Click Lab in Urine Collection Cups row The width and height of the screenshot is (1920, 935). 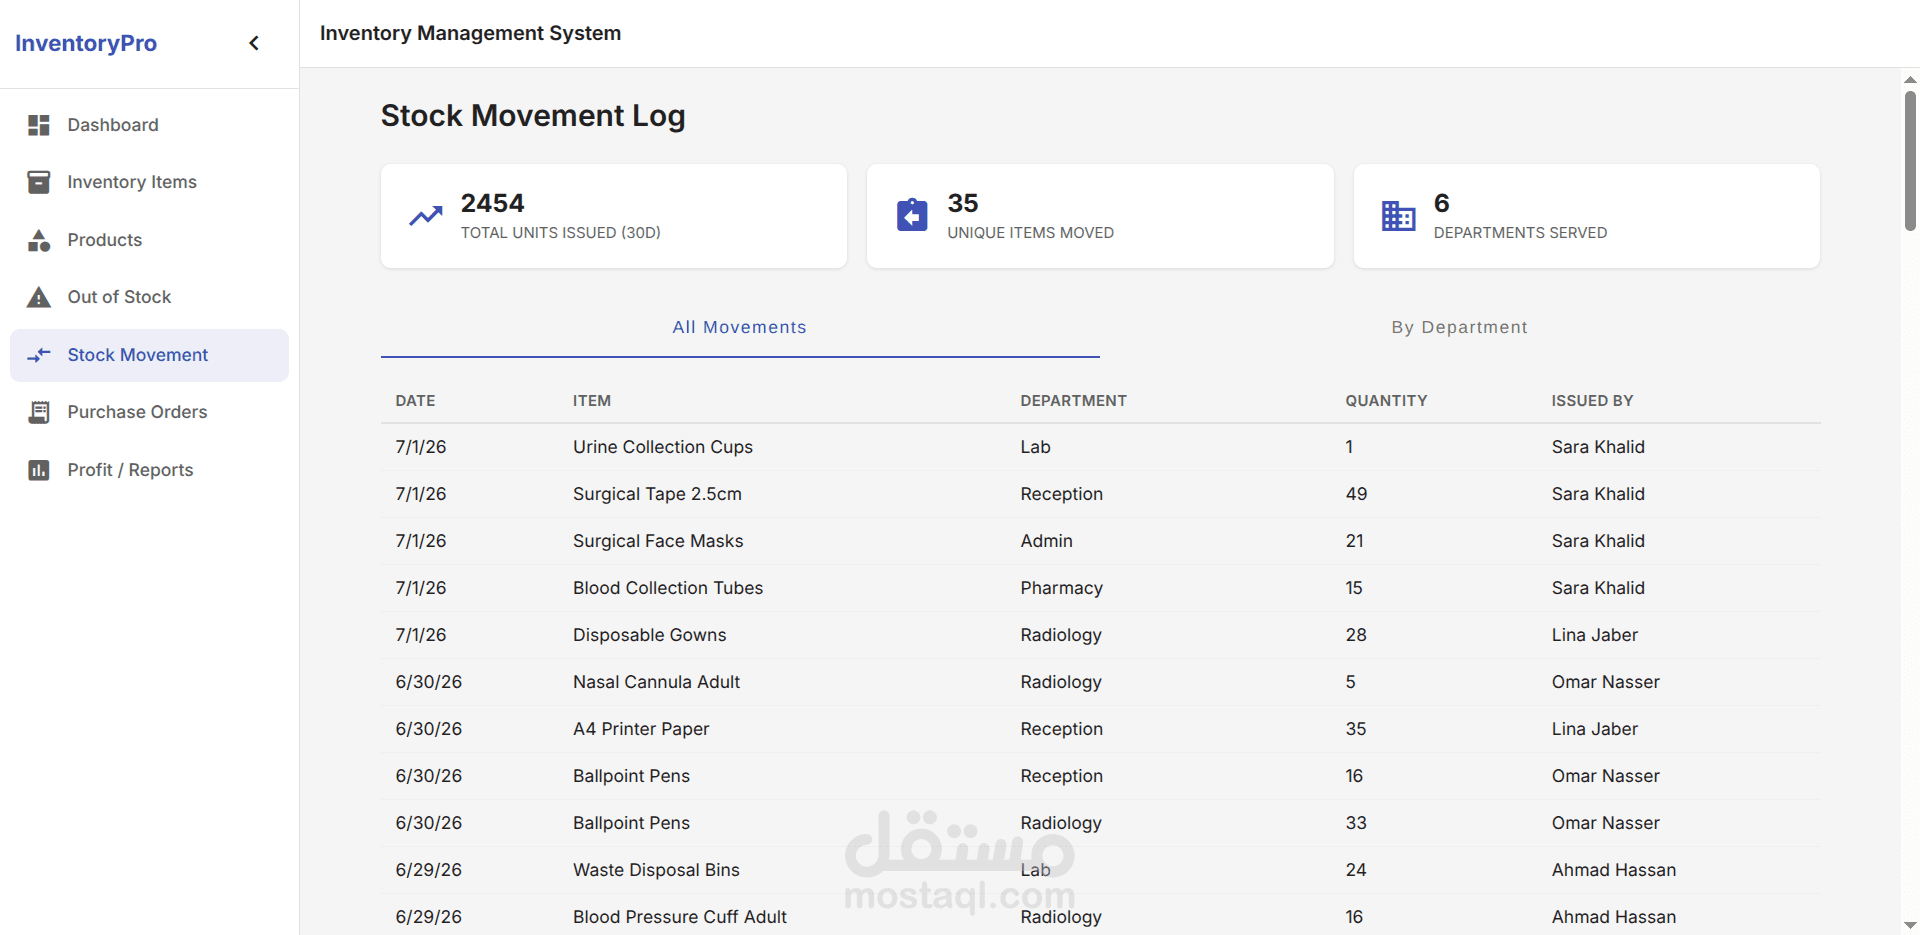(1035, 447)
